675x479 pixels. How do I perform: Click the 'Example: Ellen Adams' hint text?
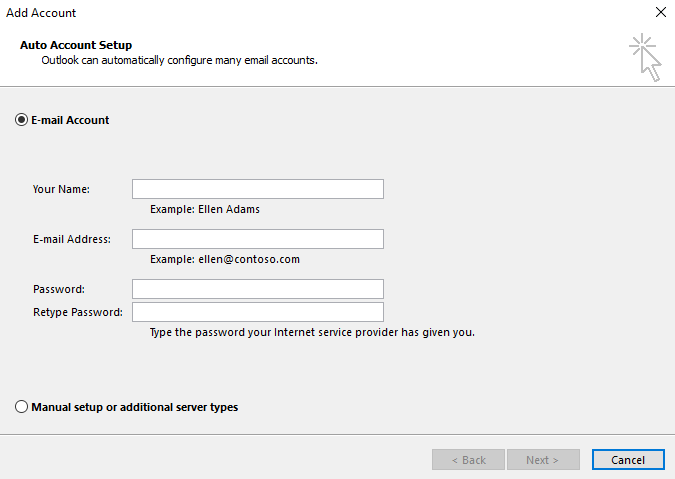point(204,210)
